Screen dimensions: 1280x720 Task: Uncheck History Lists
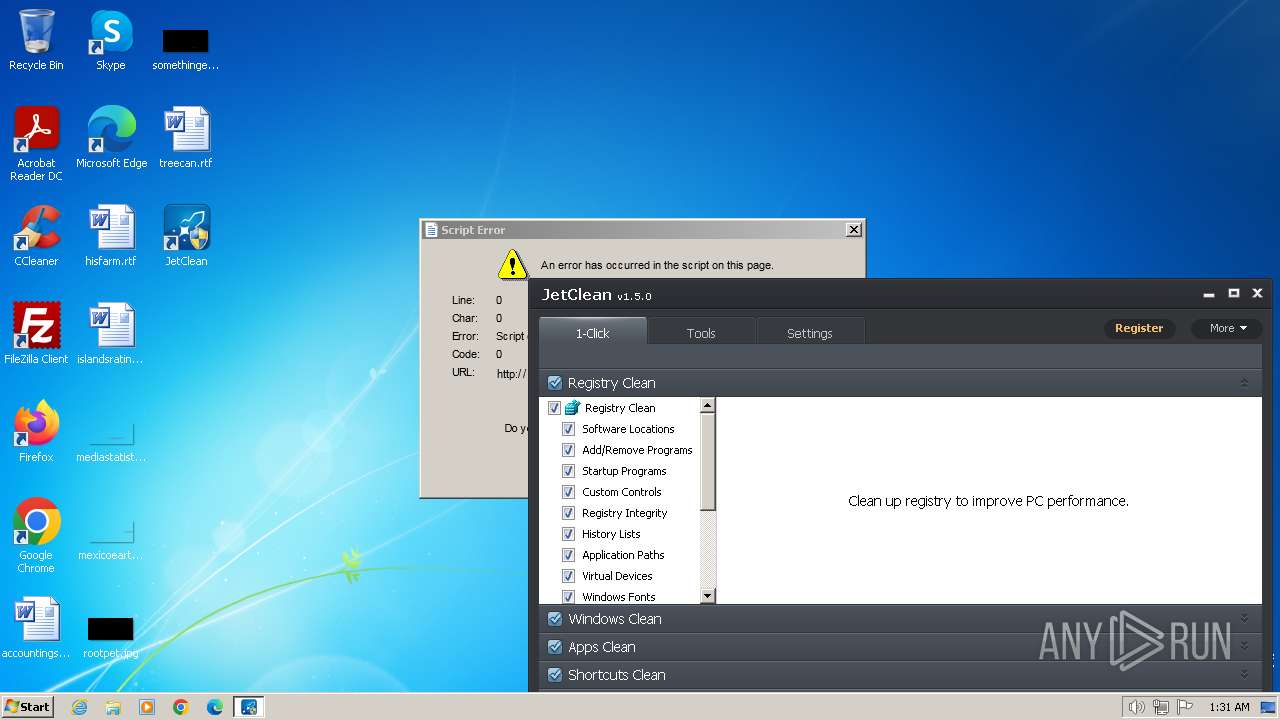coord(568,534)
